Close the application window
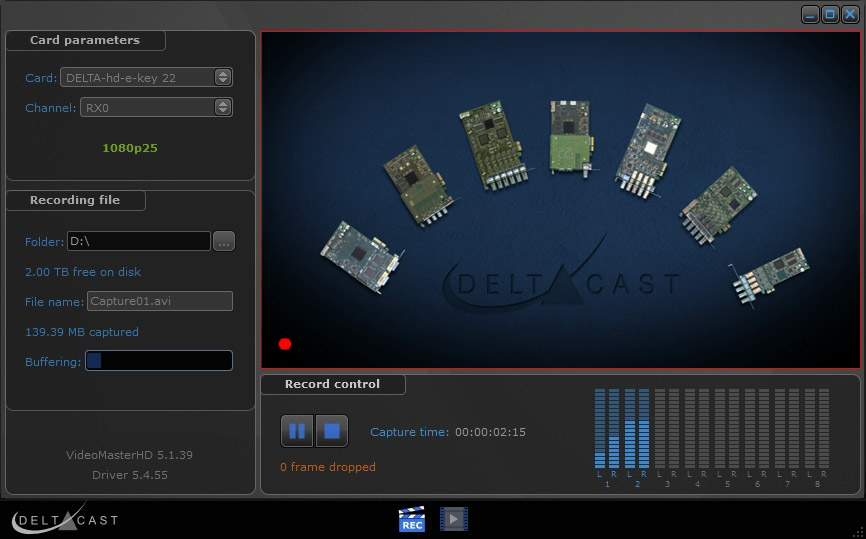 click(x=850, y=14)
